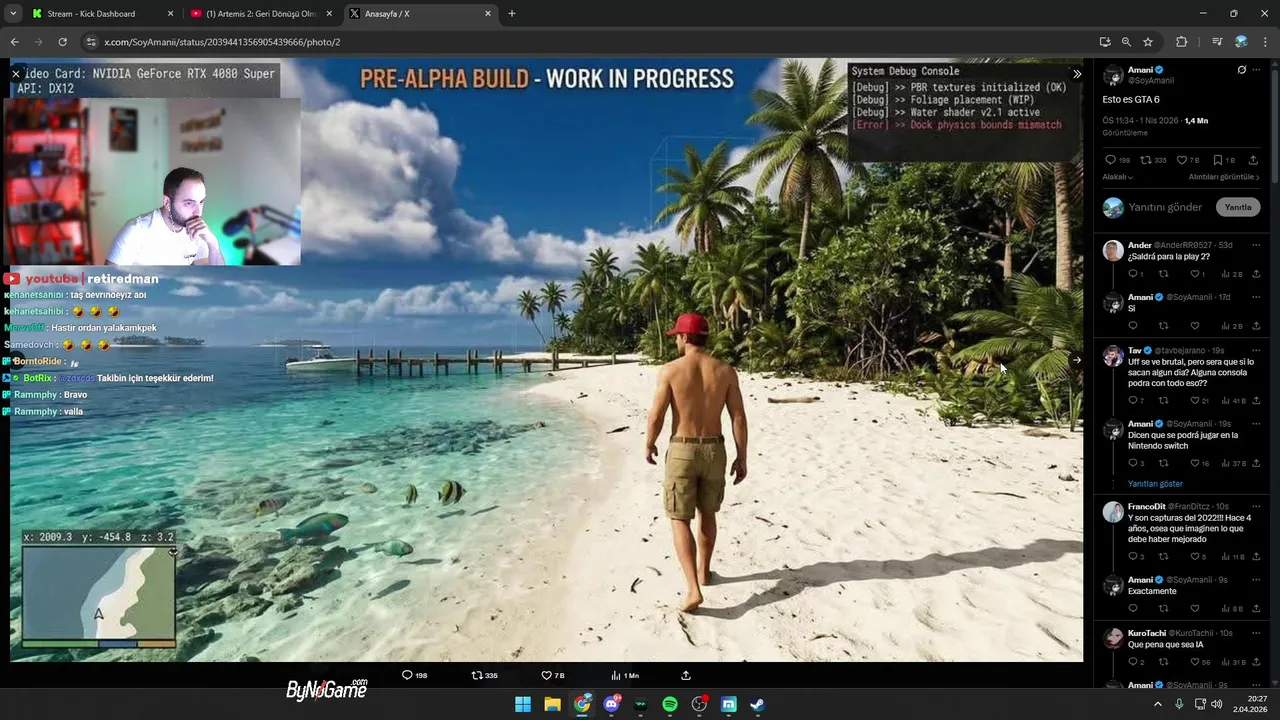
Task: Like FrancoDit's reply (5 likes)
Action: pos(1195,556)
